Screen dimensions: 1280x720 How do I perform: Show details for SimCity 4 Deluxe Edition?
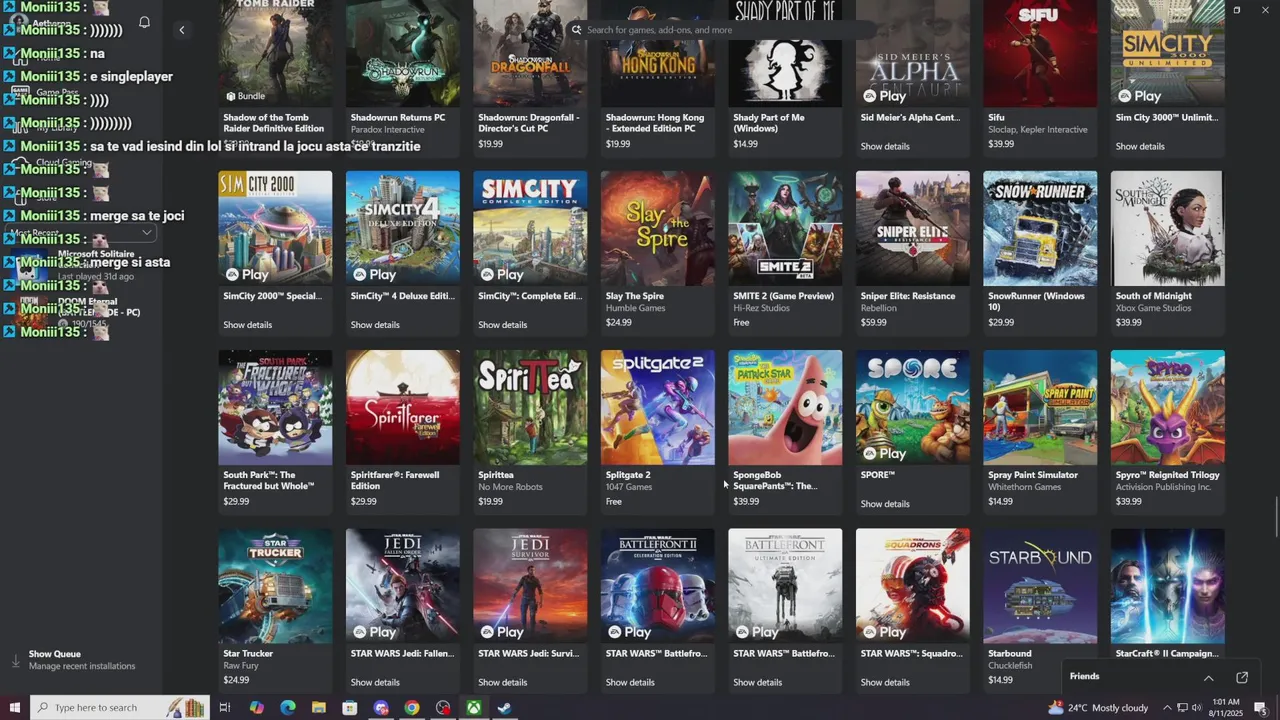point(375,325)
